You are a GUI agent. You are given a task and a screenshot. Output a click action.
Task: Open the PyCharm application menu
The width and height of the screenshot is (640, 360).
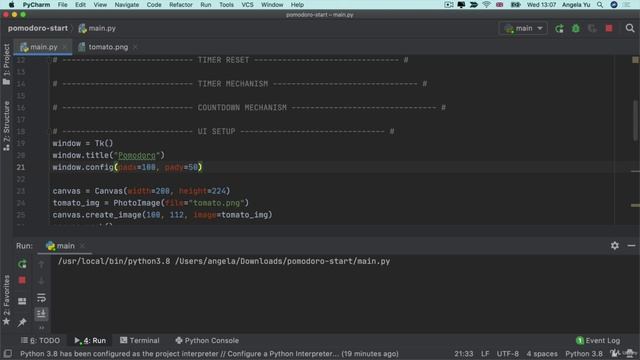(x=36, y=5)
